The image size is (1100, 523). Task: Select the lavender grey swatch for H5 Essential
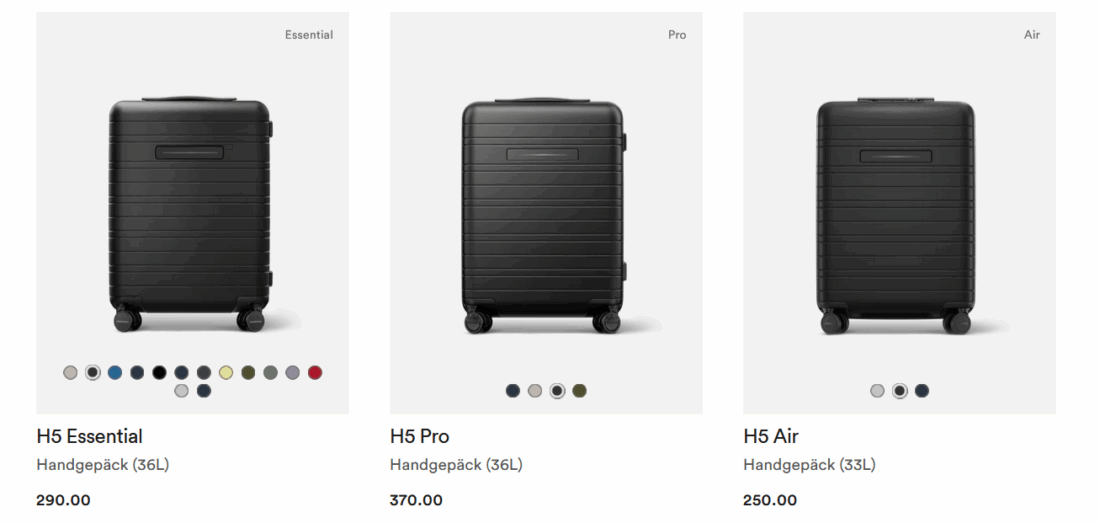pos(292,372)
